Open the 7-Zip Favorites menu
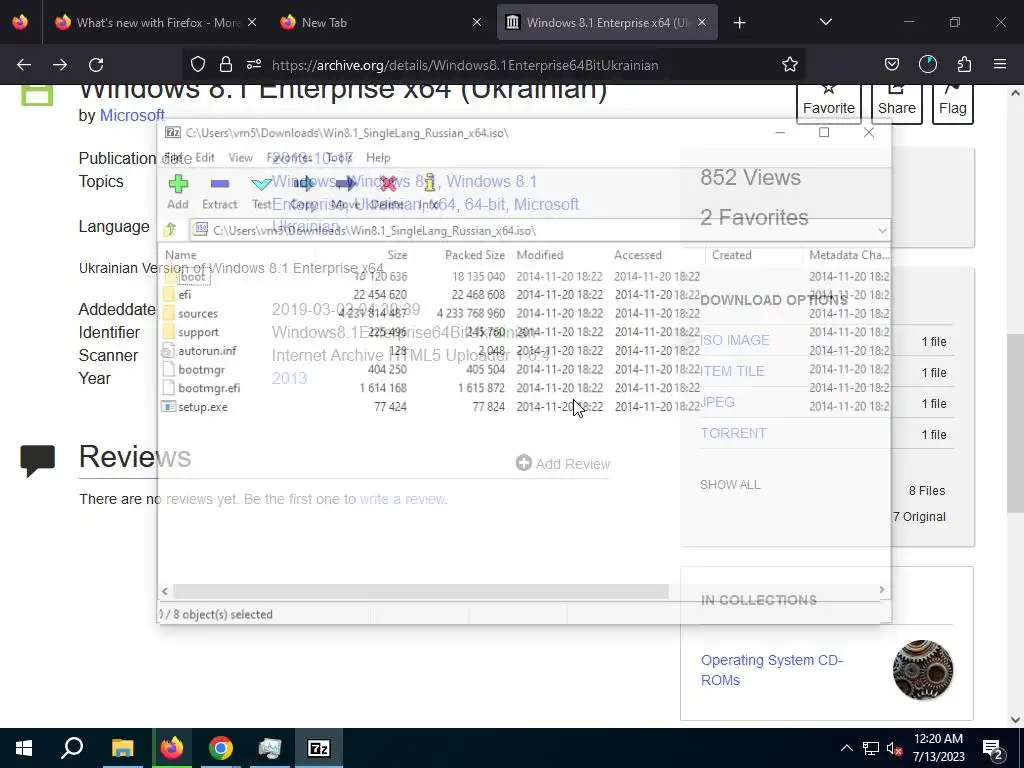Viewport: 1024px width, 768px height. pyautogui.click(x=289, y=157)
